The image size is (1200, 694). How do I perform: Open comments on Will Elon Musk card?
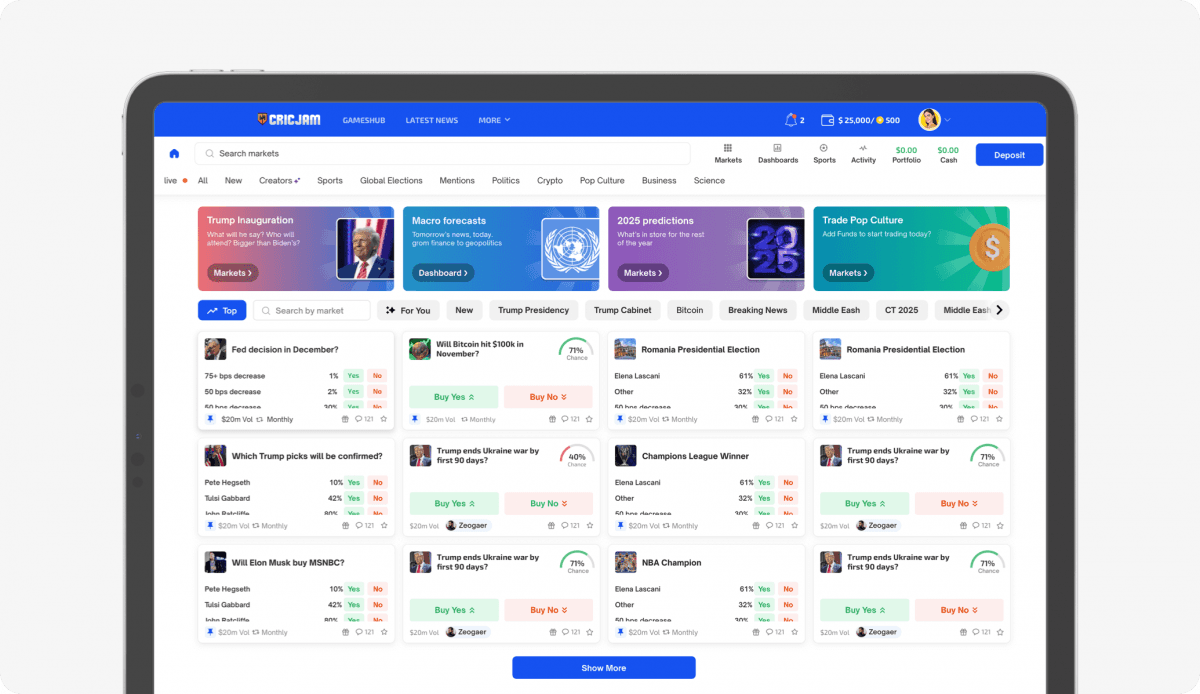tap(365, 632)
